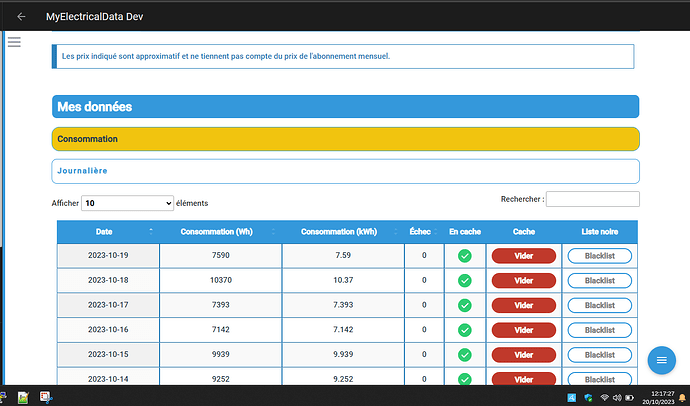Blacklist the 2023-10-18 entry
The image size is (690, 406).
599,281
